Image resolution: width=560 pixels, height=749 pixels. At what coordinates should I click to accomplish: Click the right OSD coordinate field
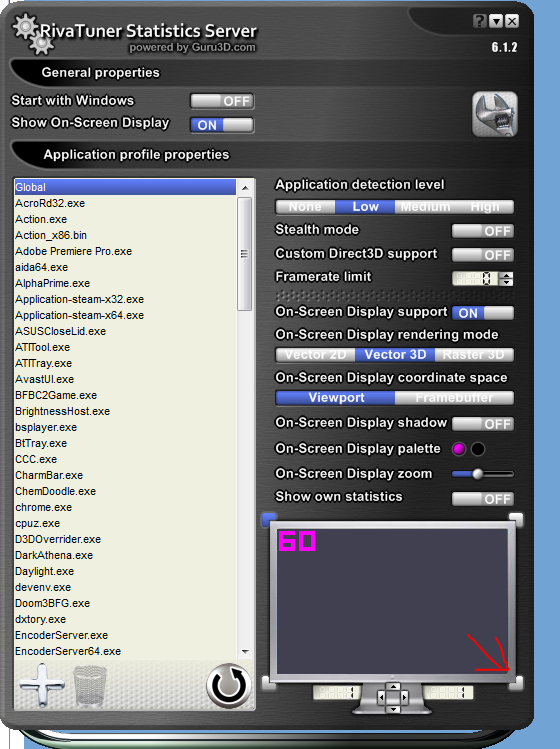448,693
